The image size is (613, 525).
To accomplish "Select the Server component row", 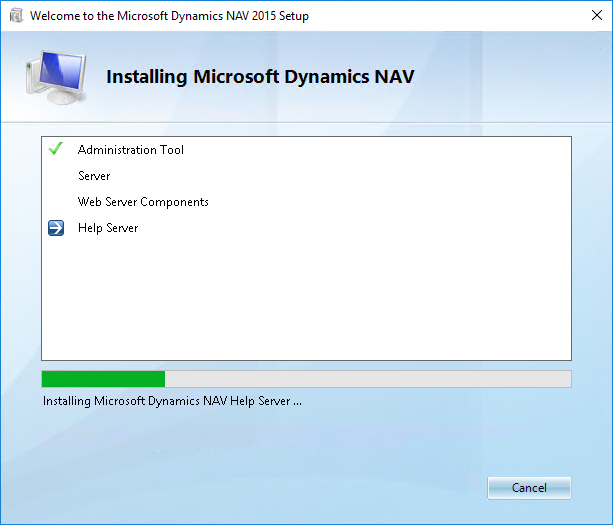I will 306,176.
